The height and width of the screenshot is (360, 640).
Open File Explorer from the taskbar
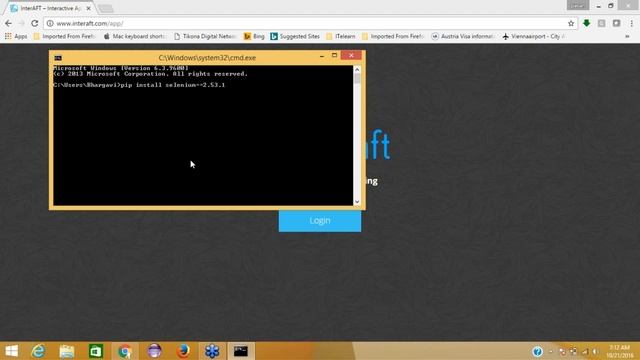pos(67,351)
